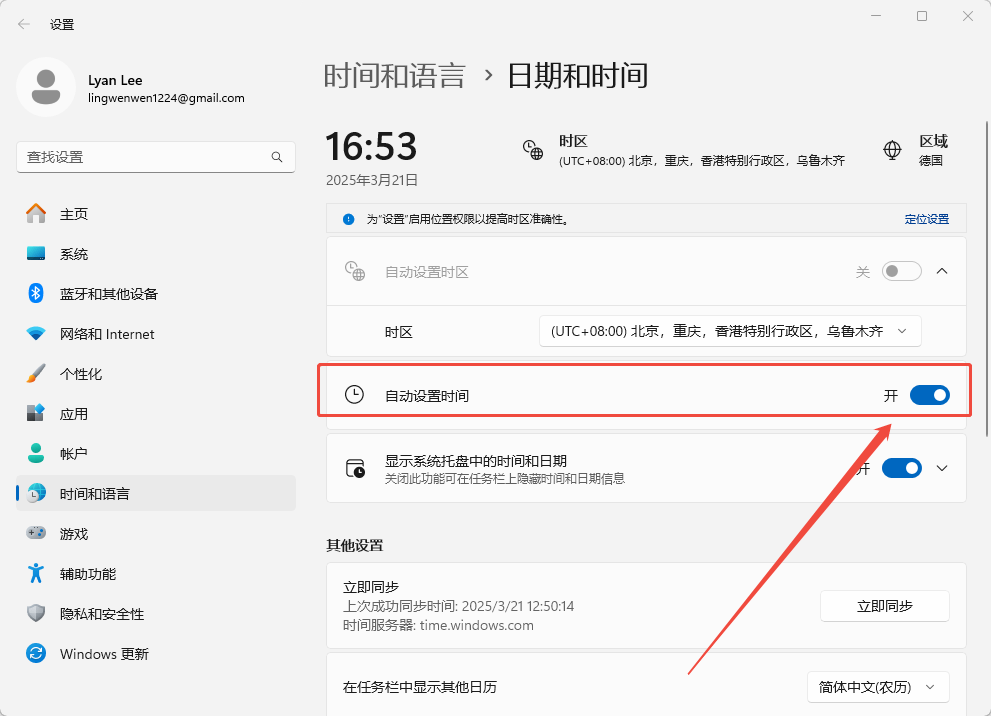Open 辅助功能 category label

[x=88, y=574]
